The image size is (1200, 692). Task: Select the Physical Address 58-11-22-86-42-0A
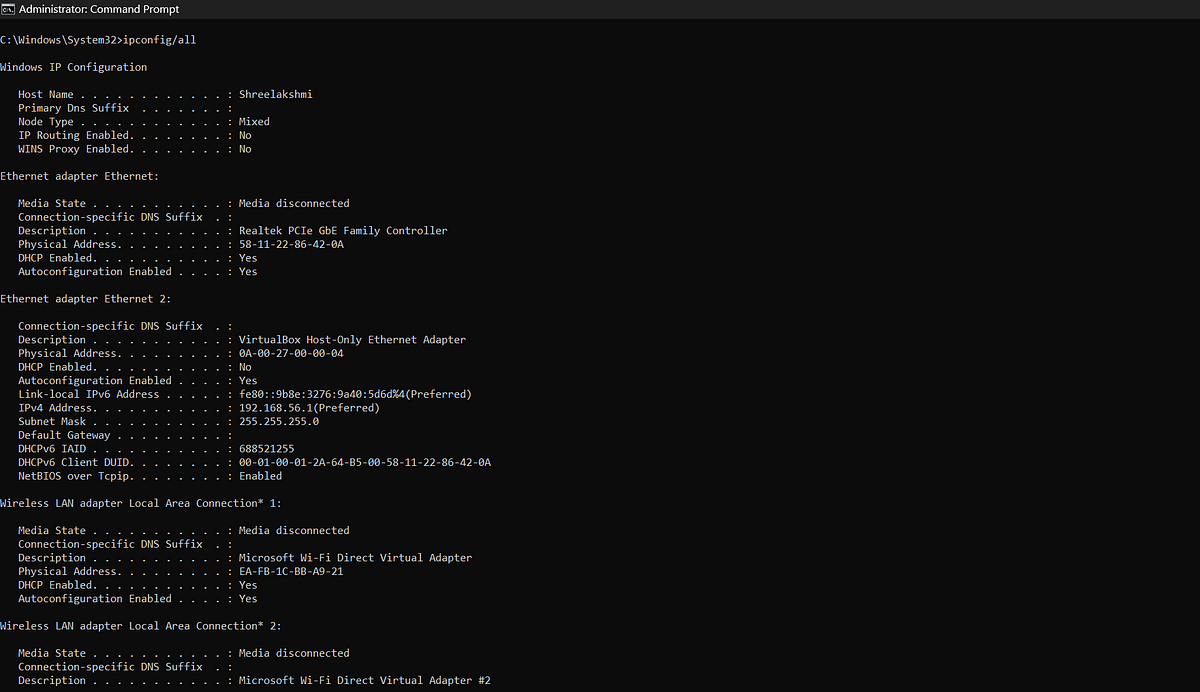[290, 244]
